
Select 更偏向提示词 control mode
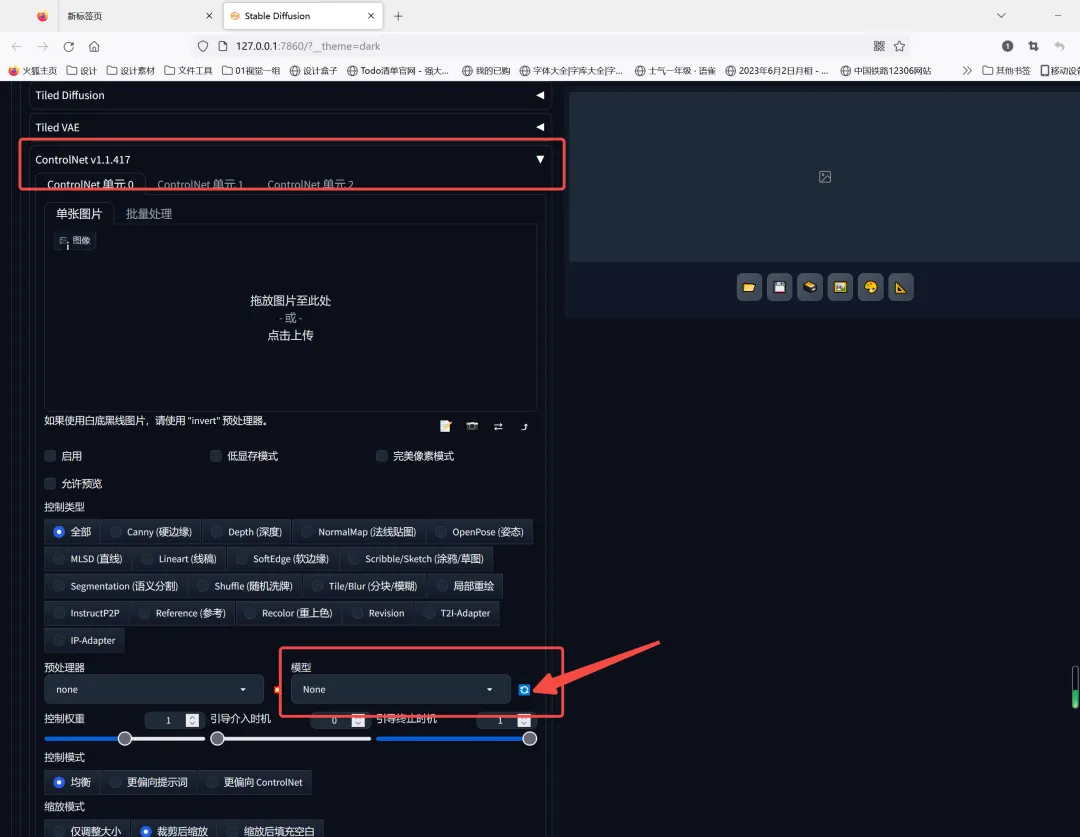pos(149,782)
